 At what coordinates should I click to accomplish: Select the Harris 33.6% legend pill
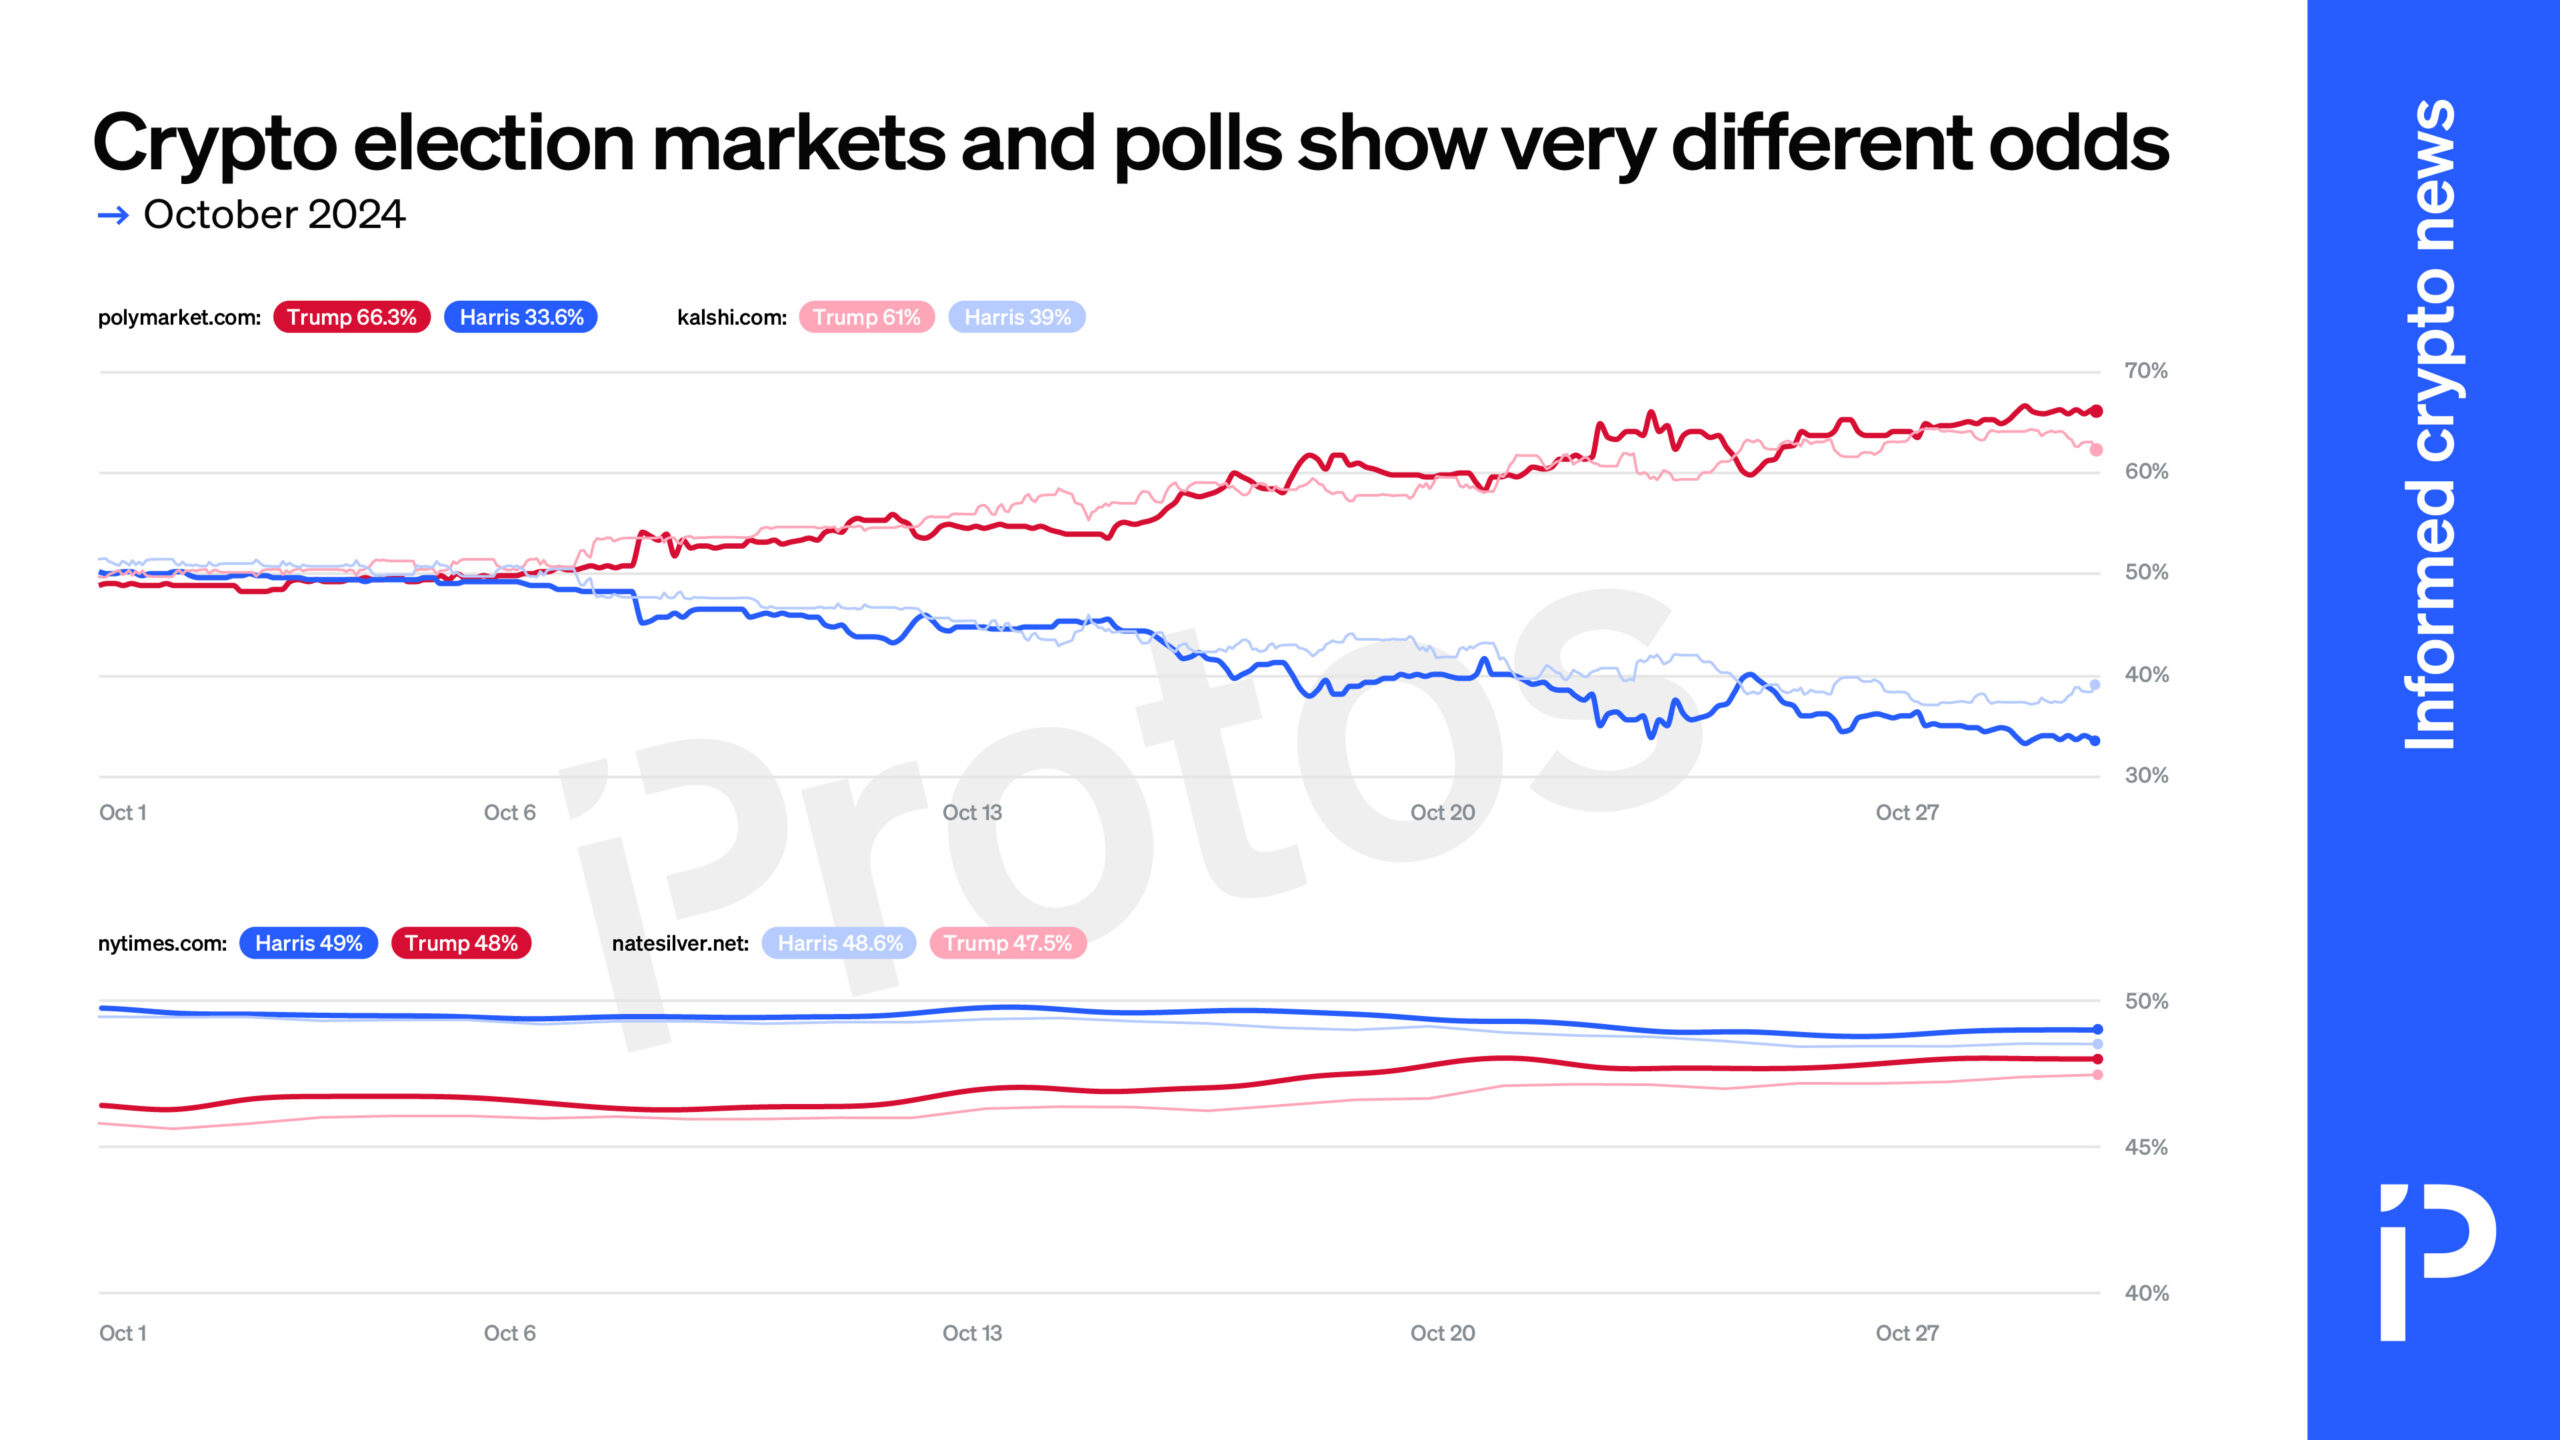(521, 317)
